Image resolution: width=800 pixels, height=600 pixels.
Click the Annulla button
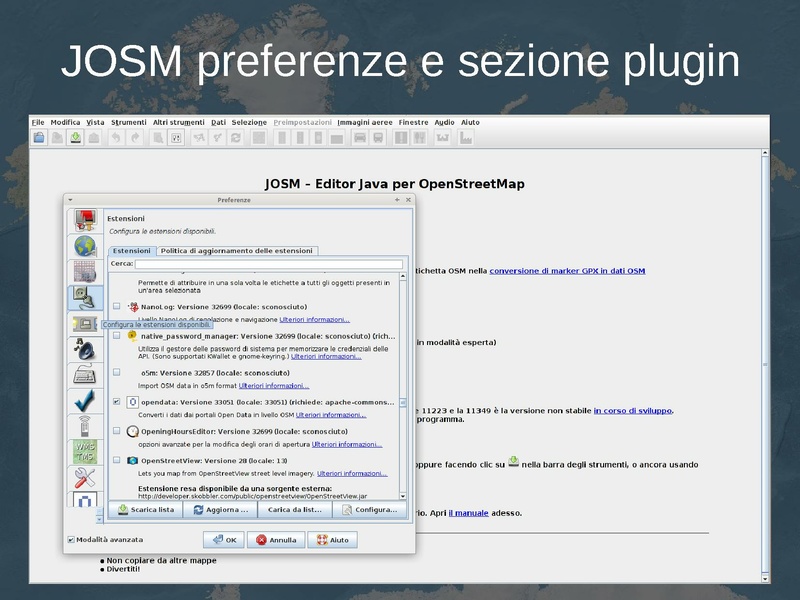pos(275,540)
